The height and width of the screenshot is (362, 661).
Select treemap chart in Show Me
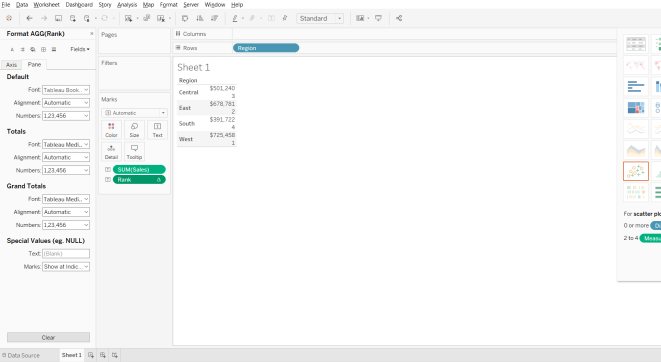tap(636, 108)
